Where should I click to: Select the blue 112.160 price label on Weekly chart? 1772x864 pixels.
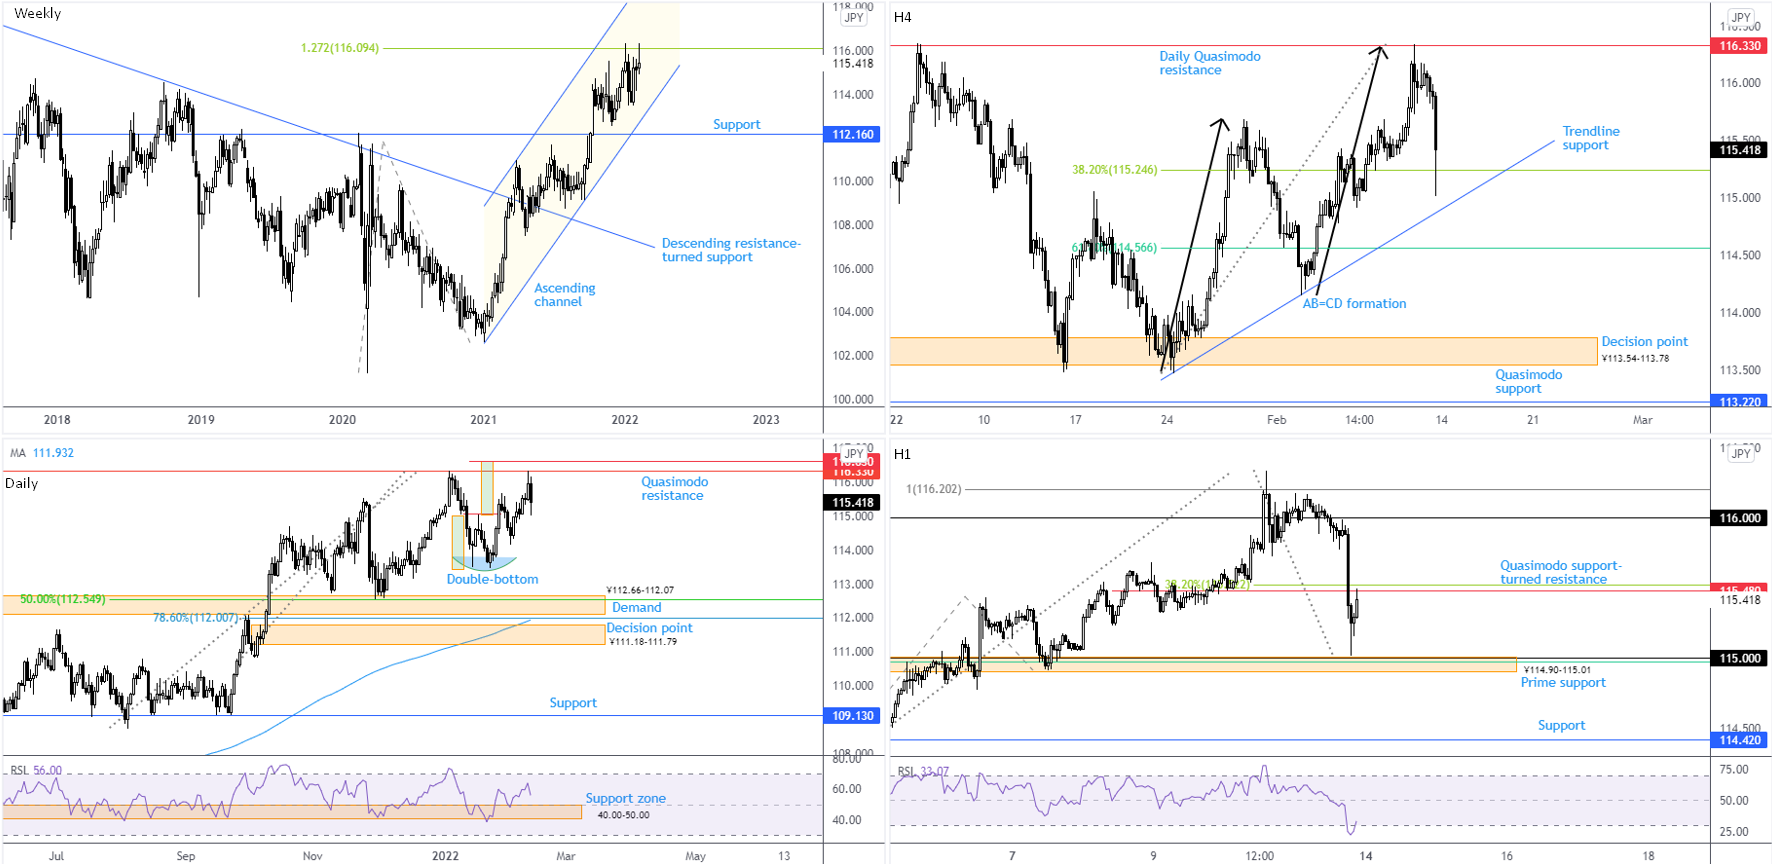[853, 134]
